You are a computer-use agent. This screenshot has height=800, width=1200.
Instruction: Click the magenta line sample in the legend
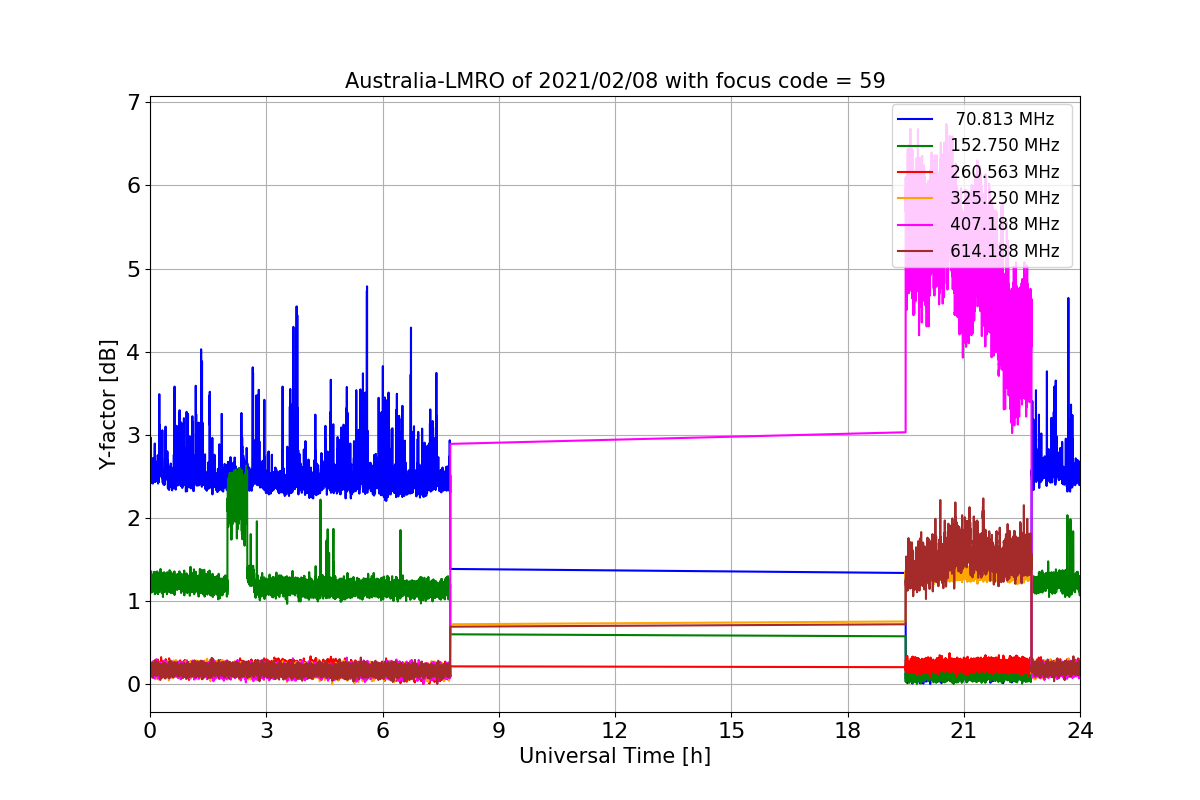click(915, 225)
